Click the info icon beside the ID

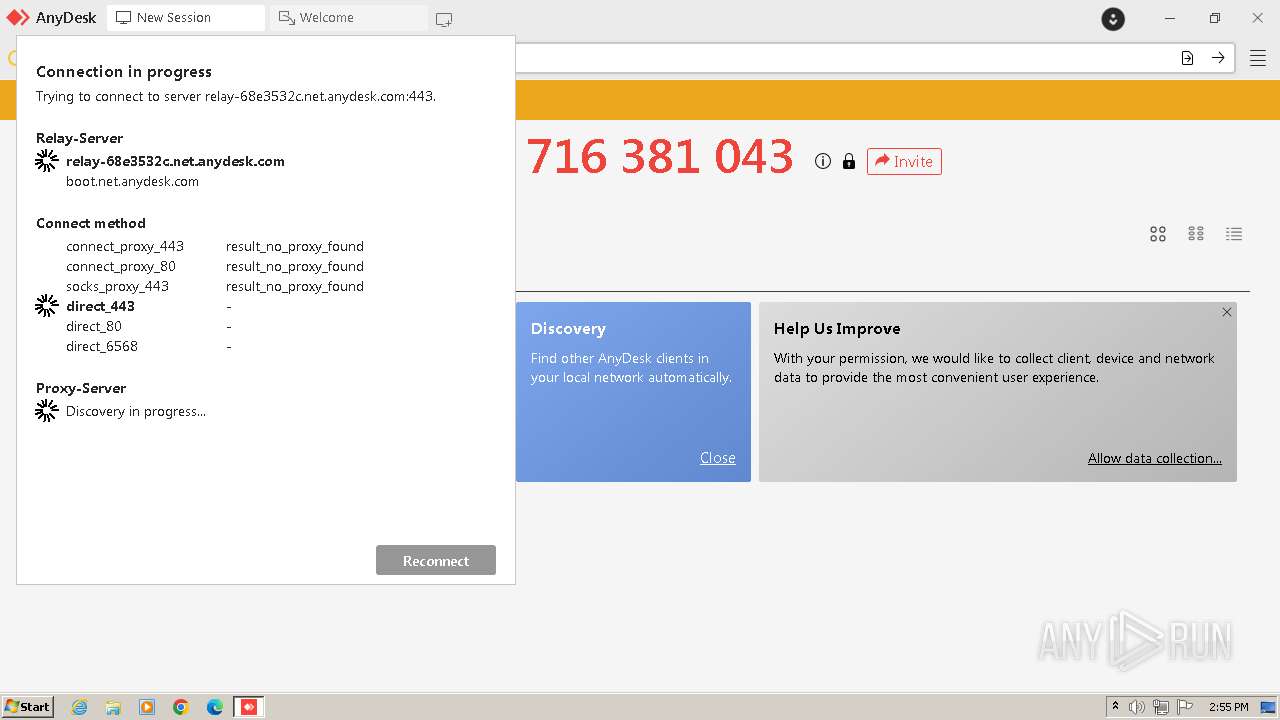point(823,161)
